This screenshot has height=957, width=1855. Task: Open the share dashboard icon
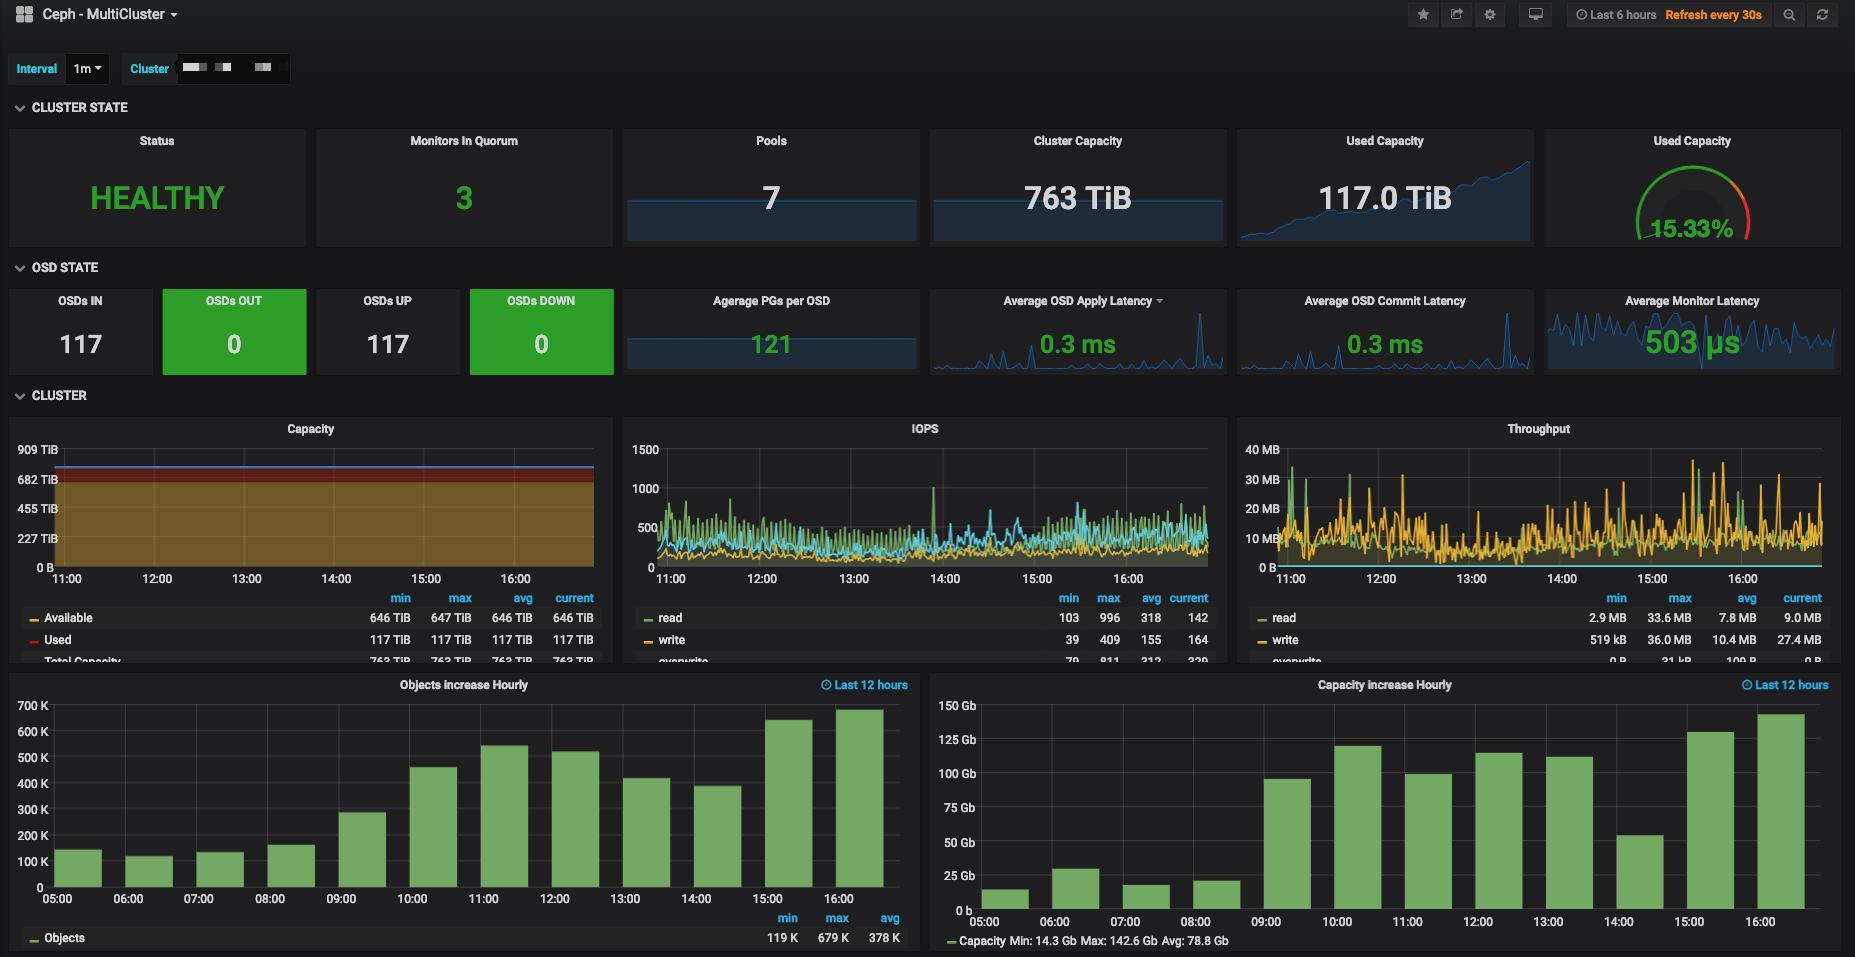(1457, 15)
